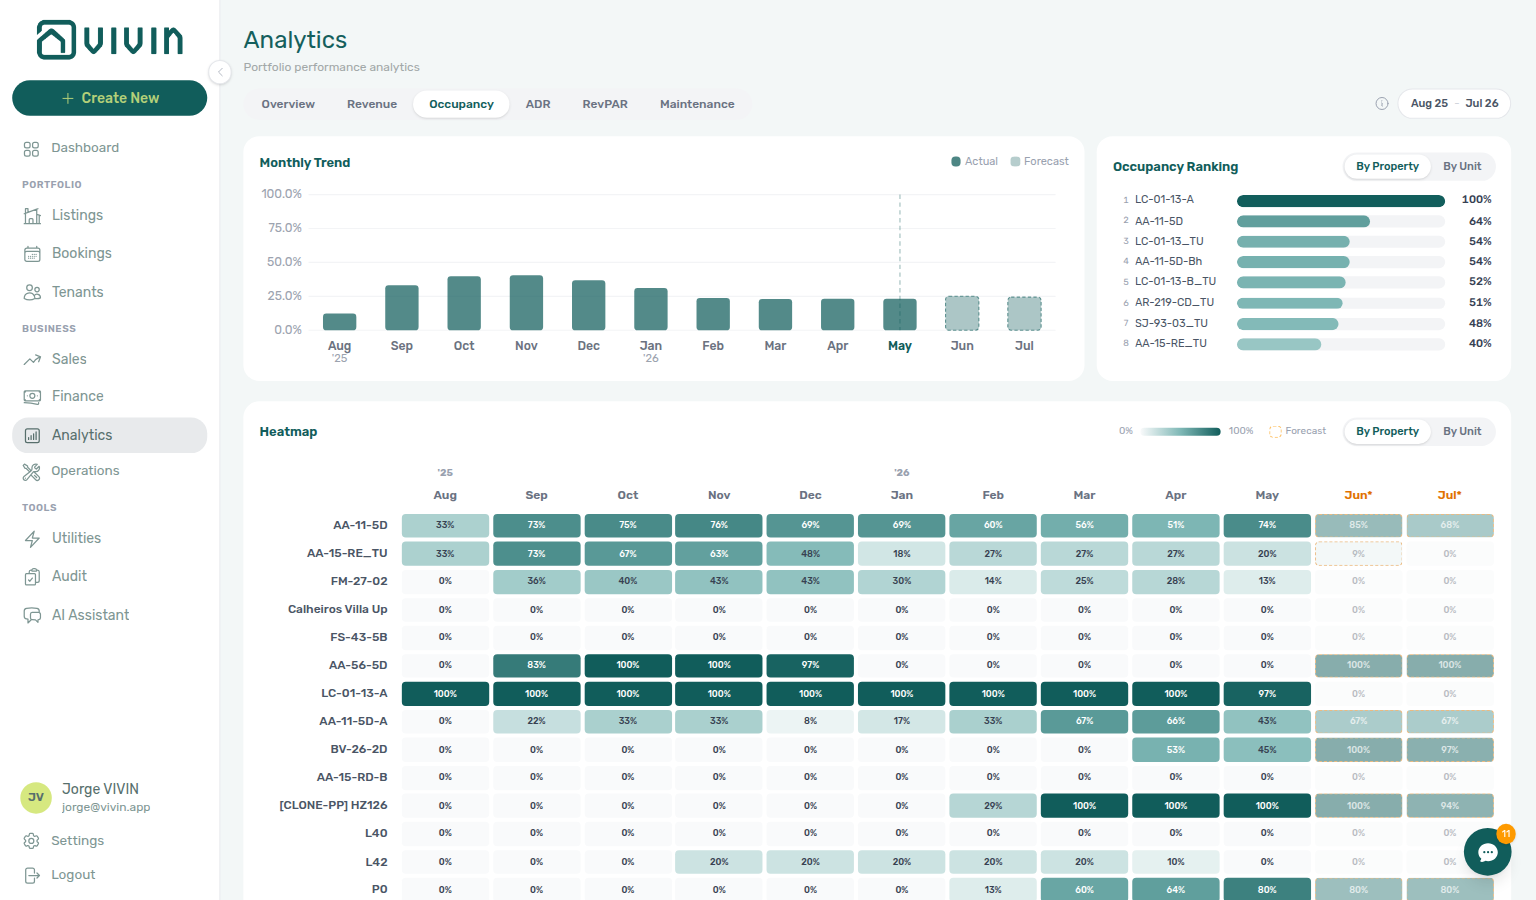The width and height of the screenshot is (1536, 900).
Task: Click the VIVIN logo
Action: click(x=110, y=40)
